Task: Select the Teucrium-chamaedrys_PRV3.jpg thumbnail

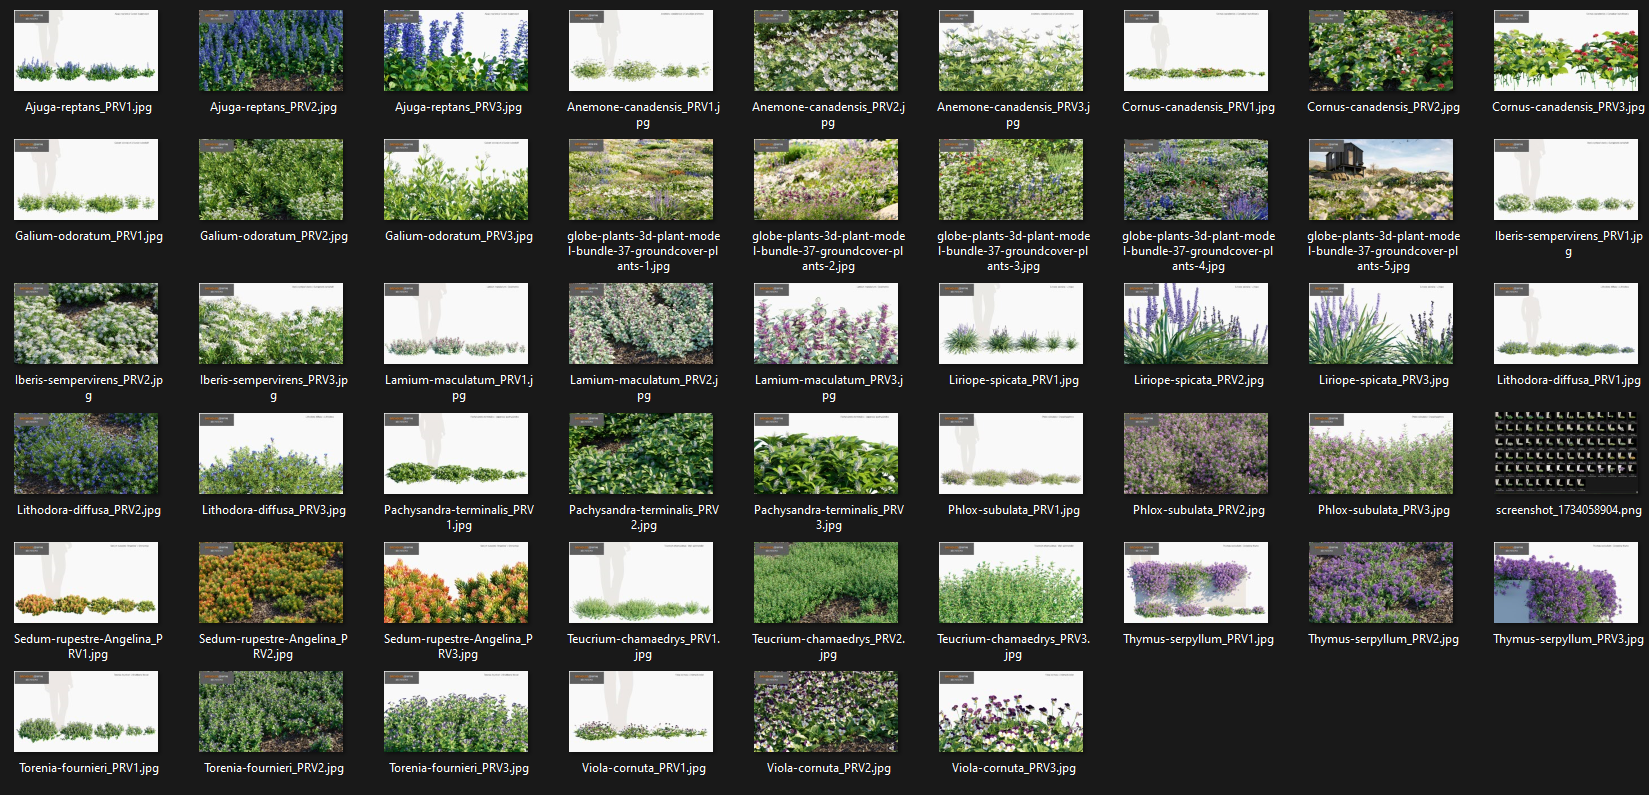Action: pyautogui.click(x=1011, y=583)
